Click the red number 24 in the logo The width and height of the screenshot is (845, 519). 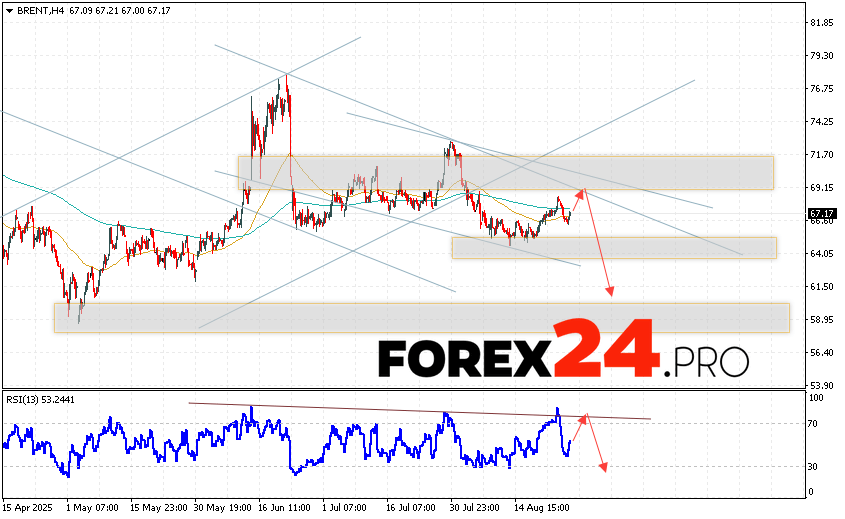(611, 349)
